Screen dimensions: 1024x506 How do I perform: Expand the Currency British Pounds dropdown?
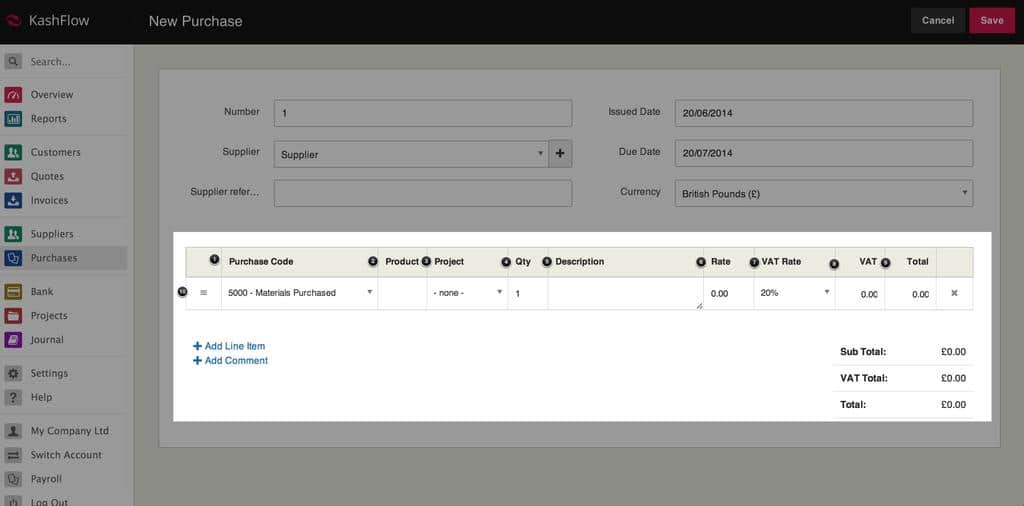coord(823,194)
